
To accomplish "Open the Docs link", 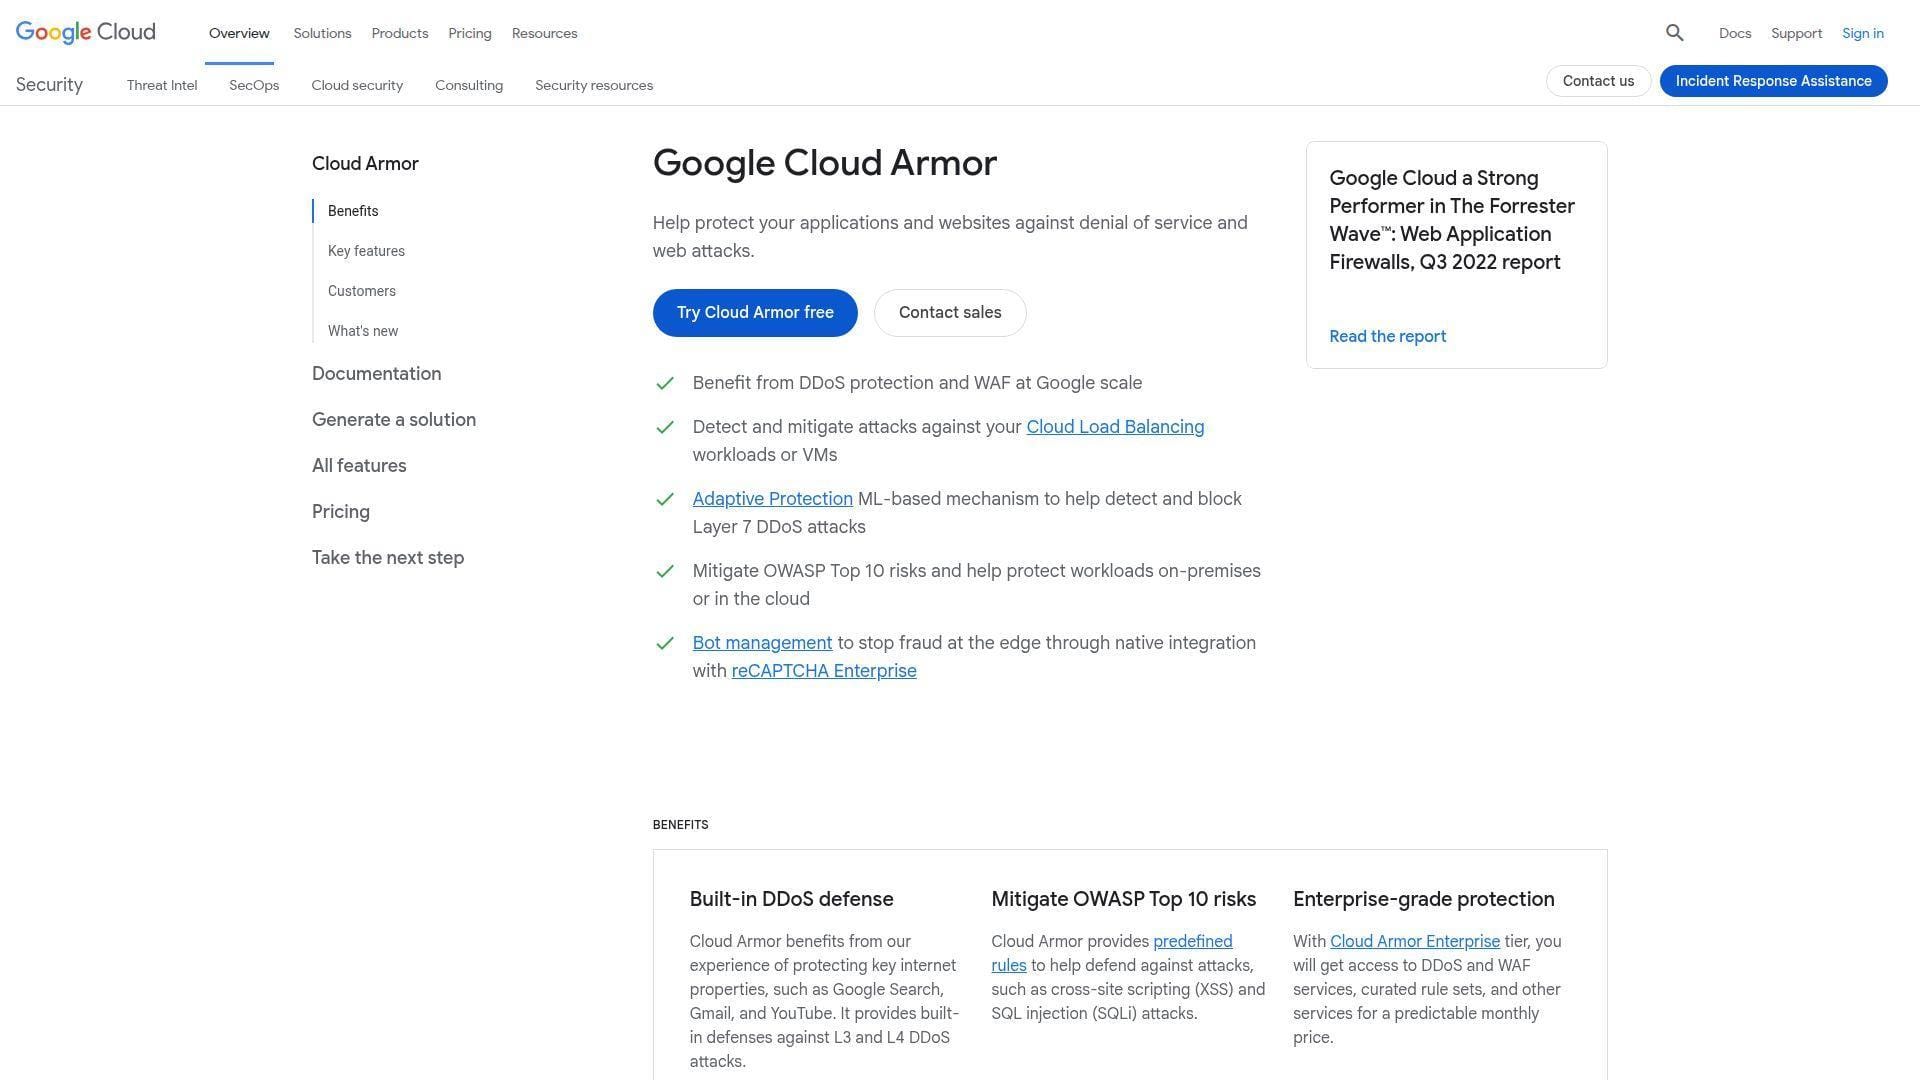I will (1735, 33).
